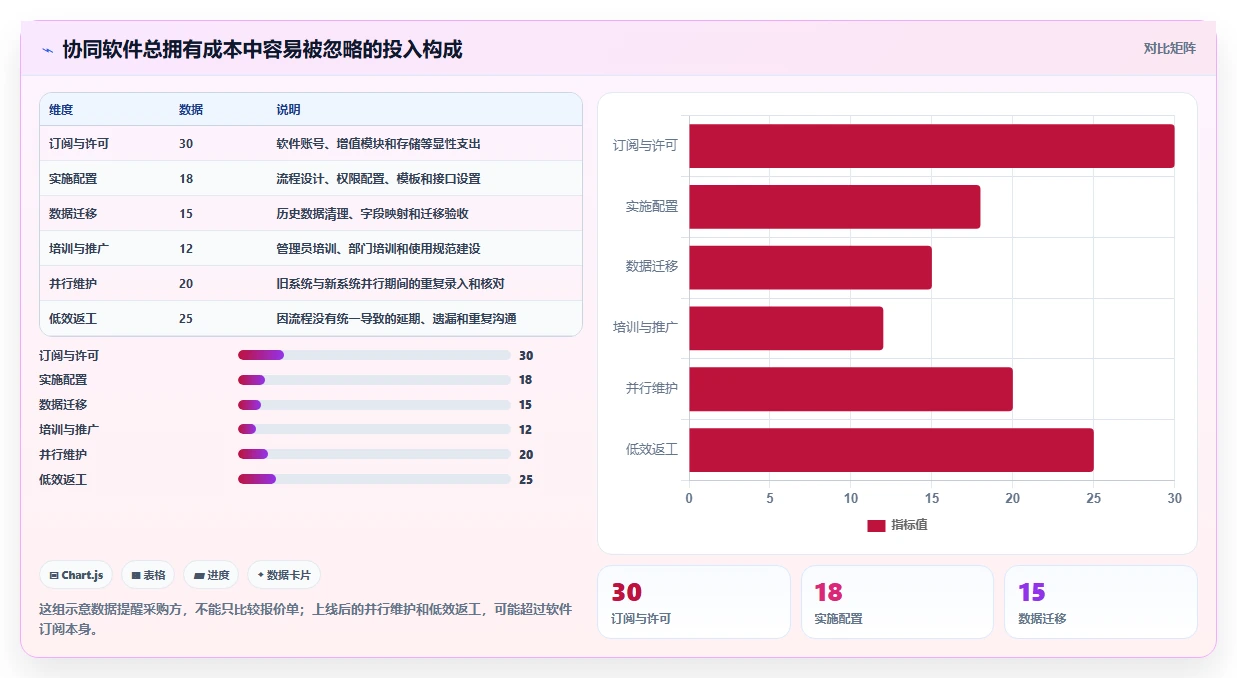Screen dimensions: 1237x678
Task: Click the description 软件账号、增值模块和存储等显性支出
Action: click(379, 144)
